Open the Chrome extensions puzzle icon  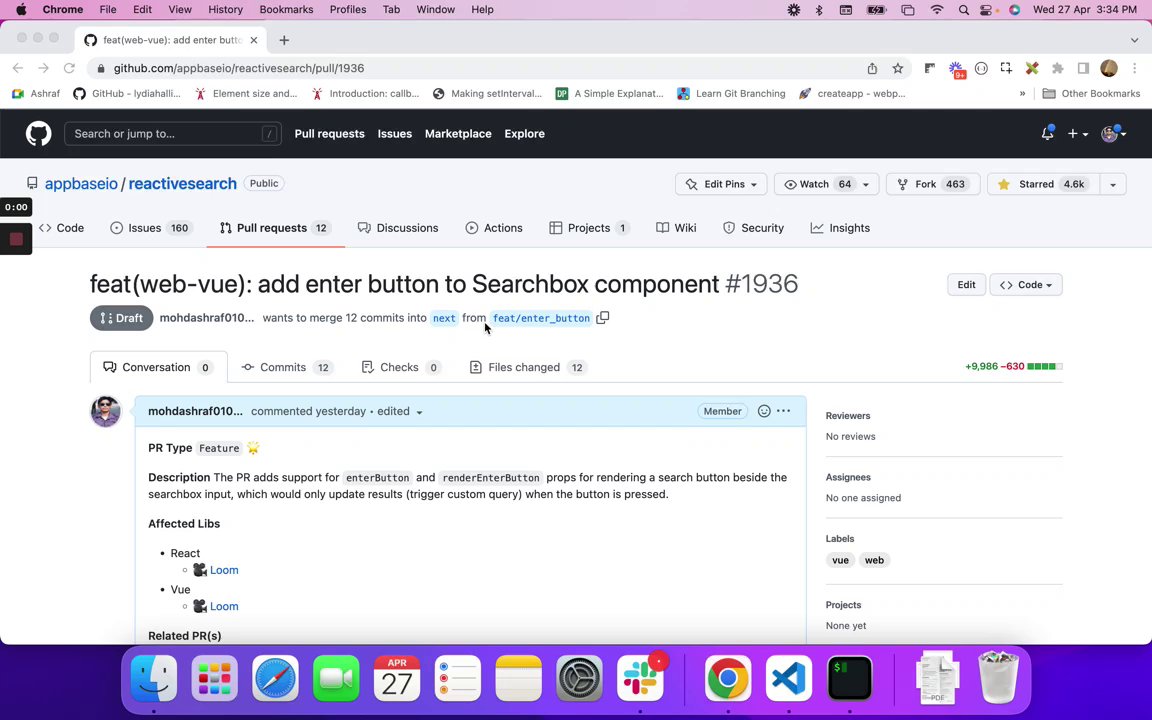pos(1057,68)
